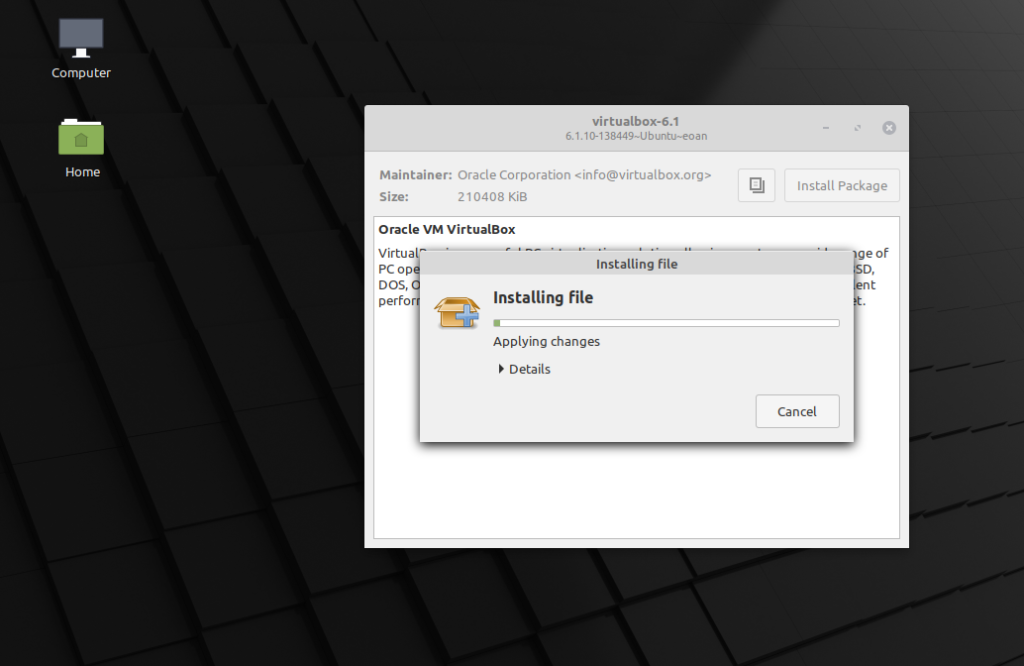Screen dimensions: 1024x666
Task: Click the Install Package button
Action: coord(842,185)
